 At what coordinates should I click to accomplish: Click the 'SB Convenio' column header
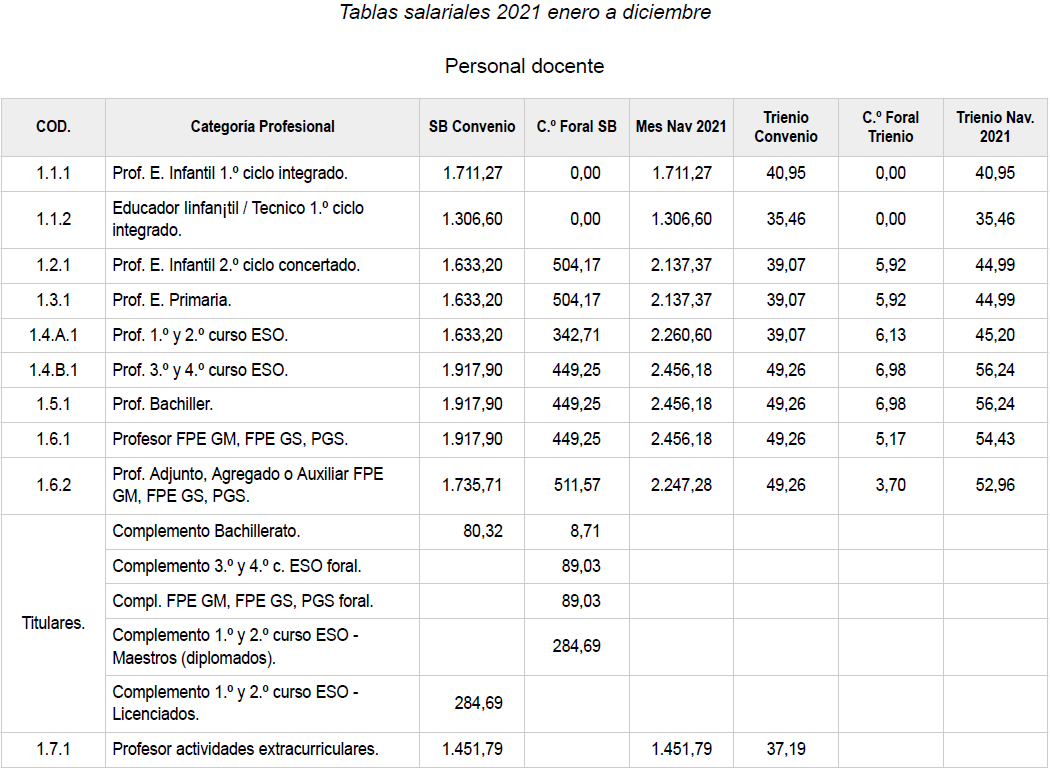472,127
